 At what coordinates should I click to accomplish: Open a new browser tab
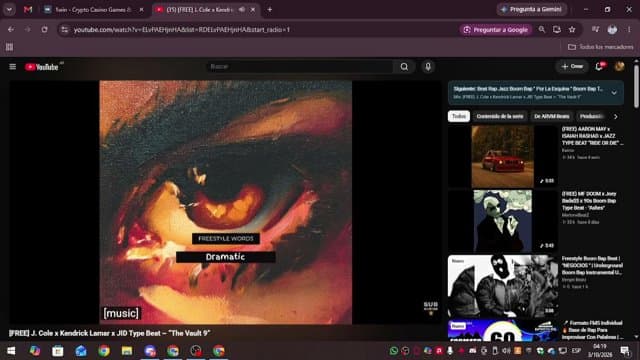[x=270, y=9]
